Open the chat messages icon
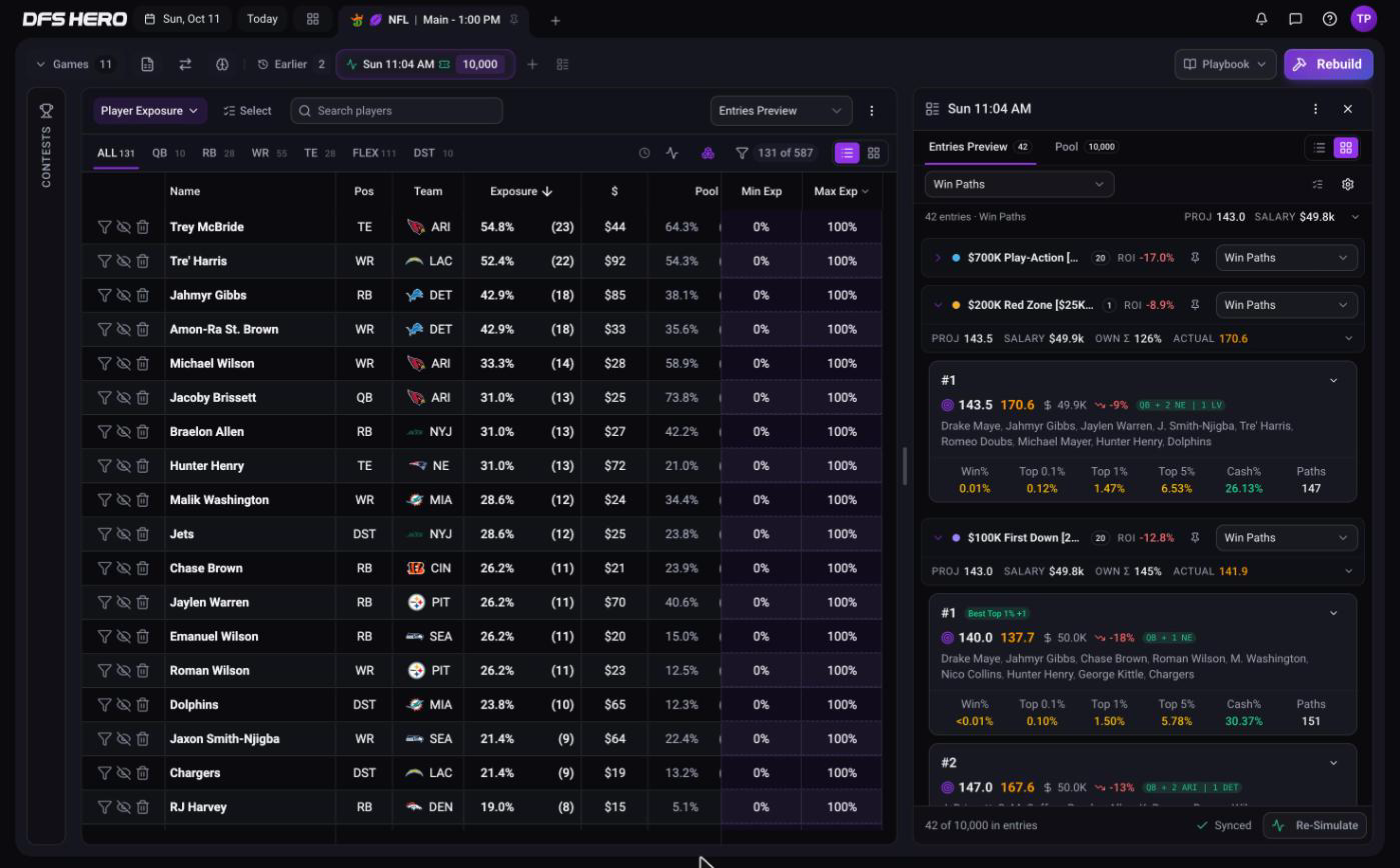 [1295, 19]
